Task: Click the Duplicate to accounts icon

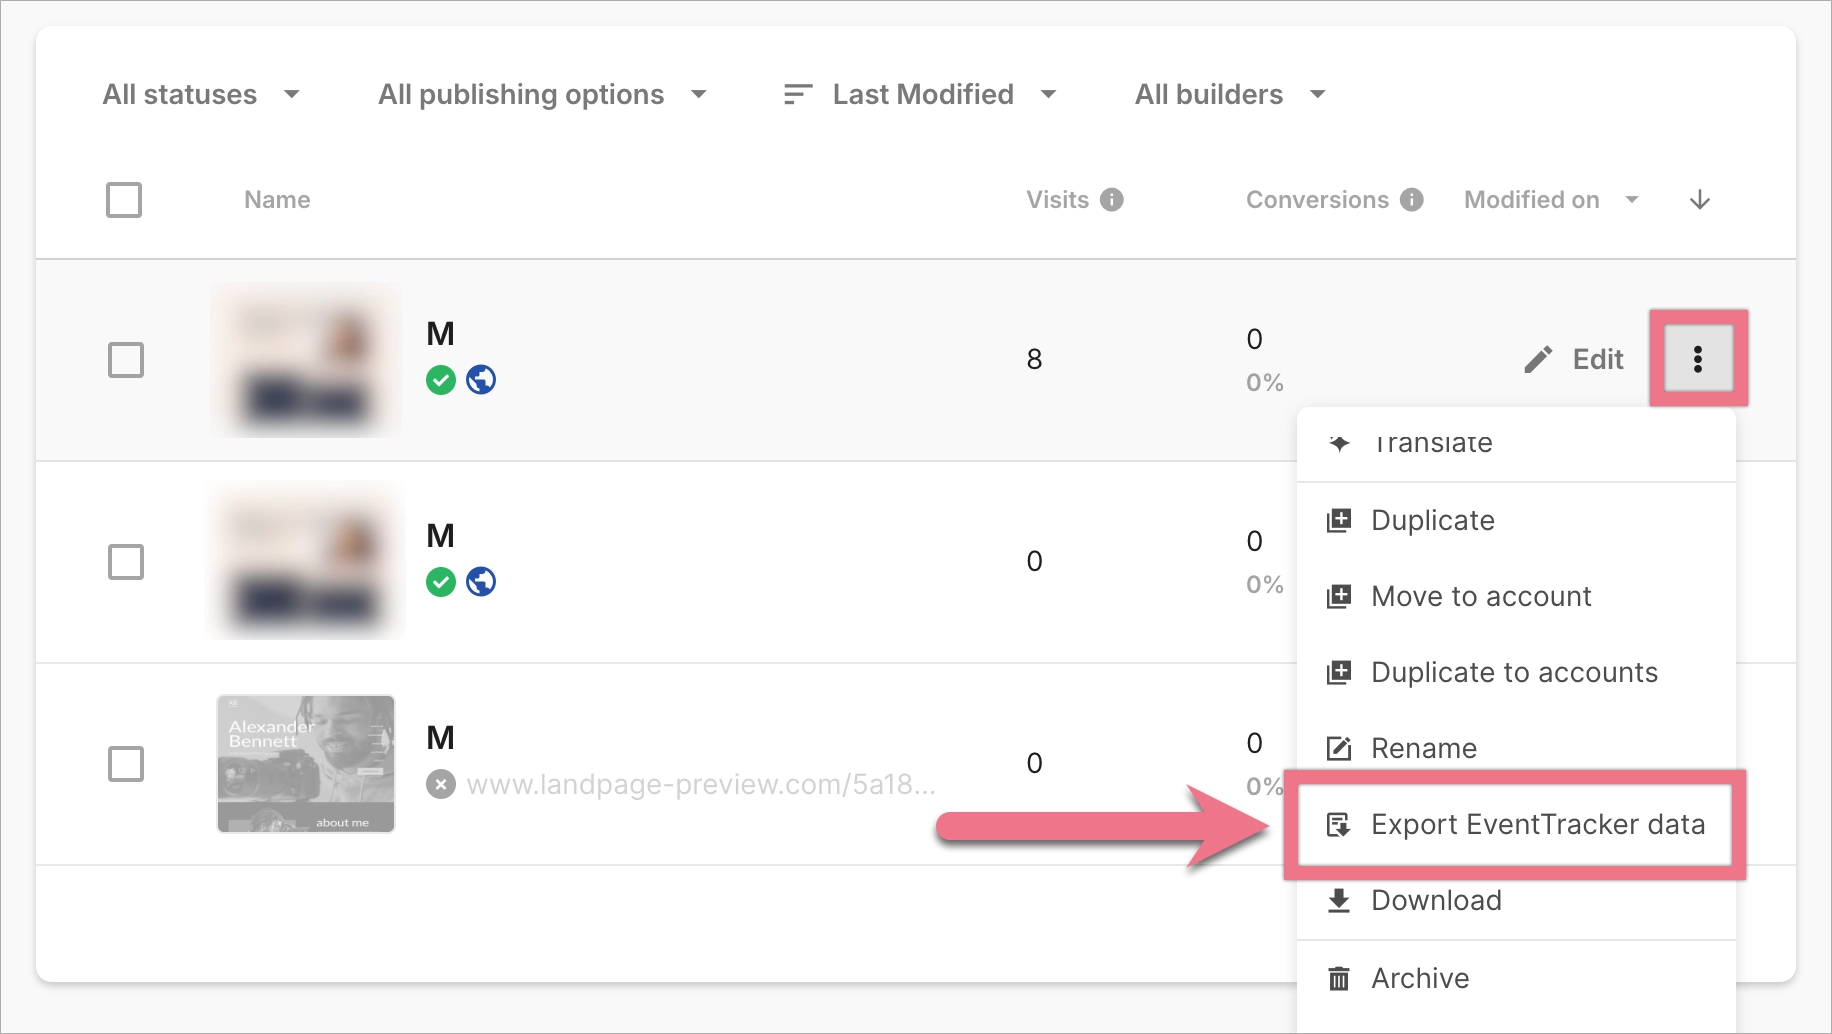Action: pos(1339,673)
